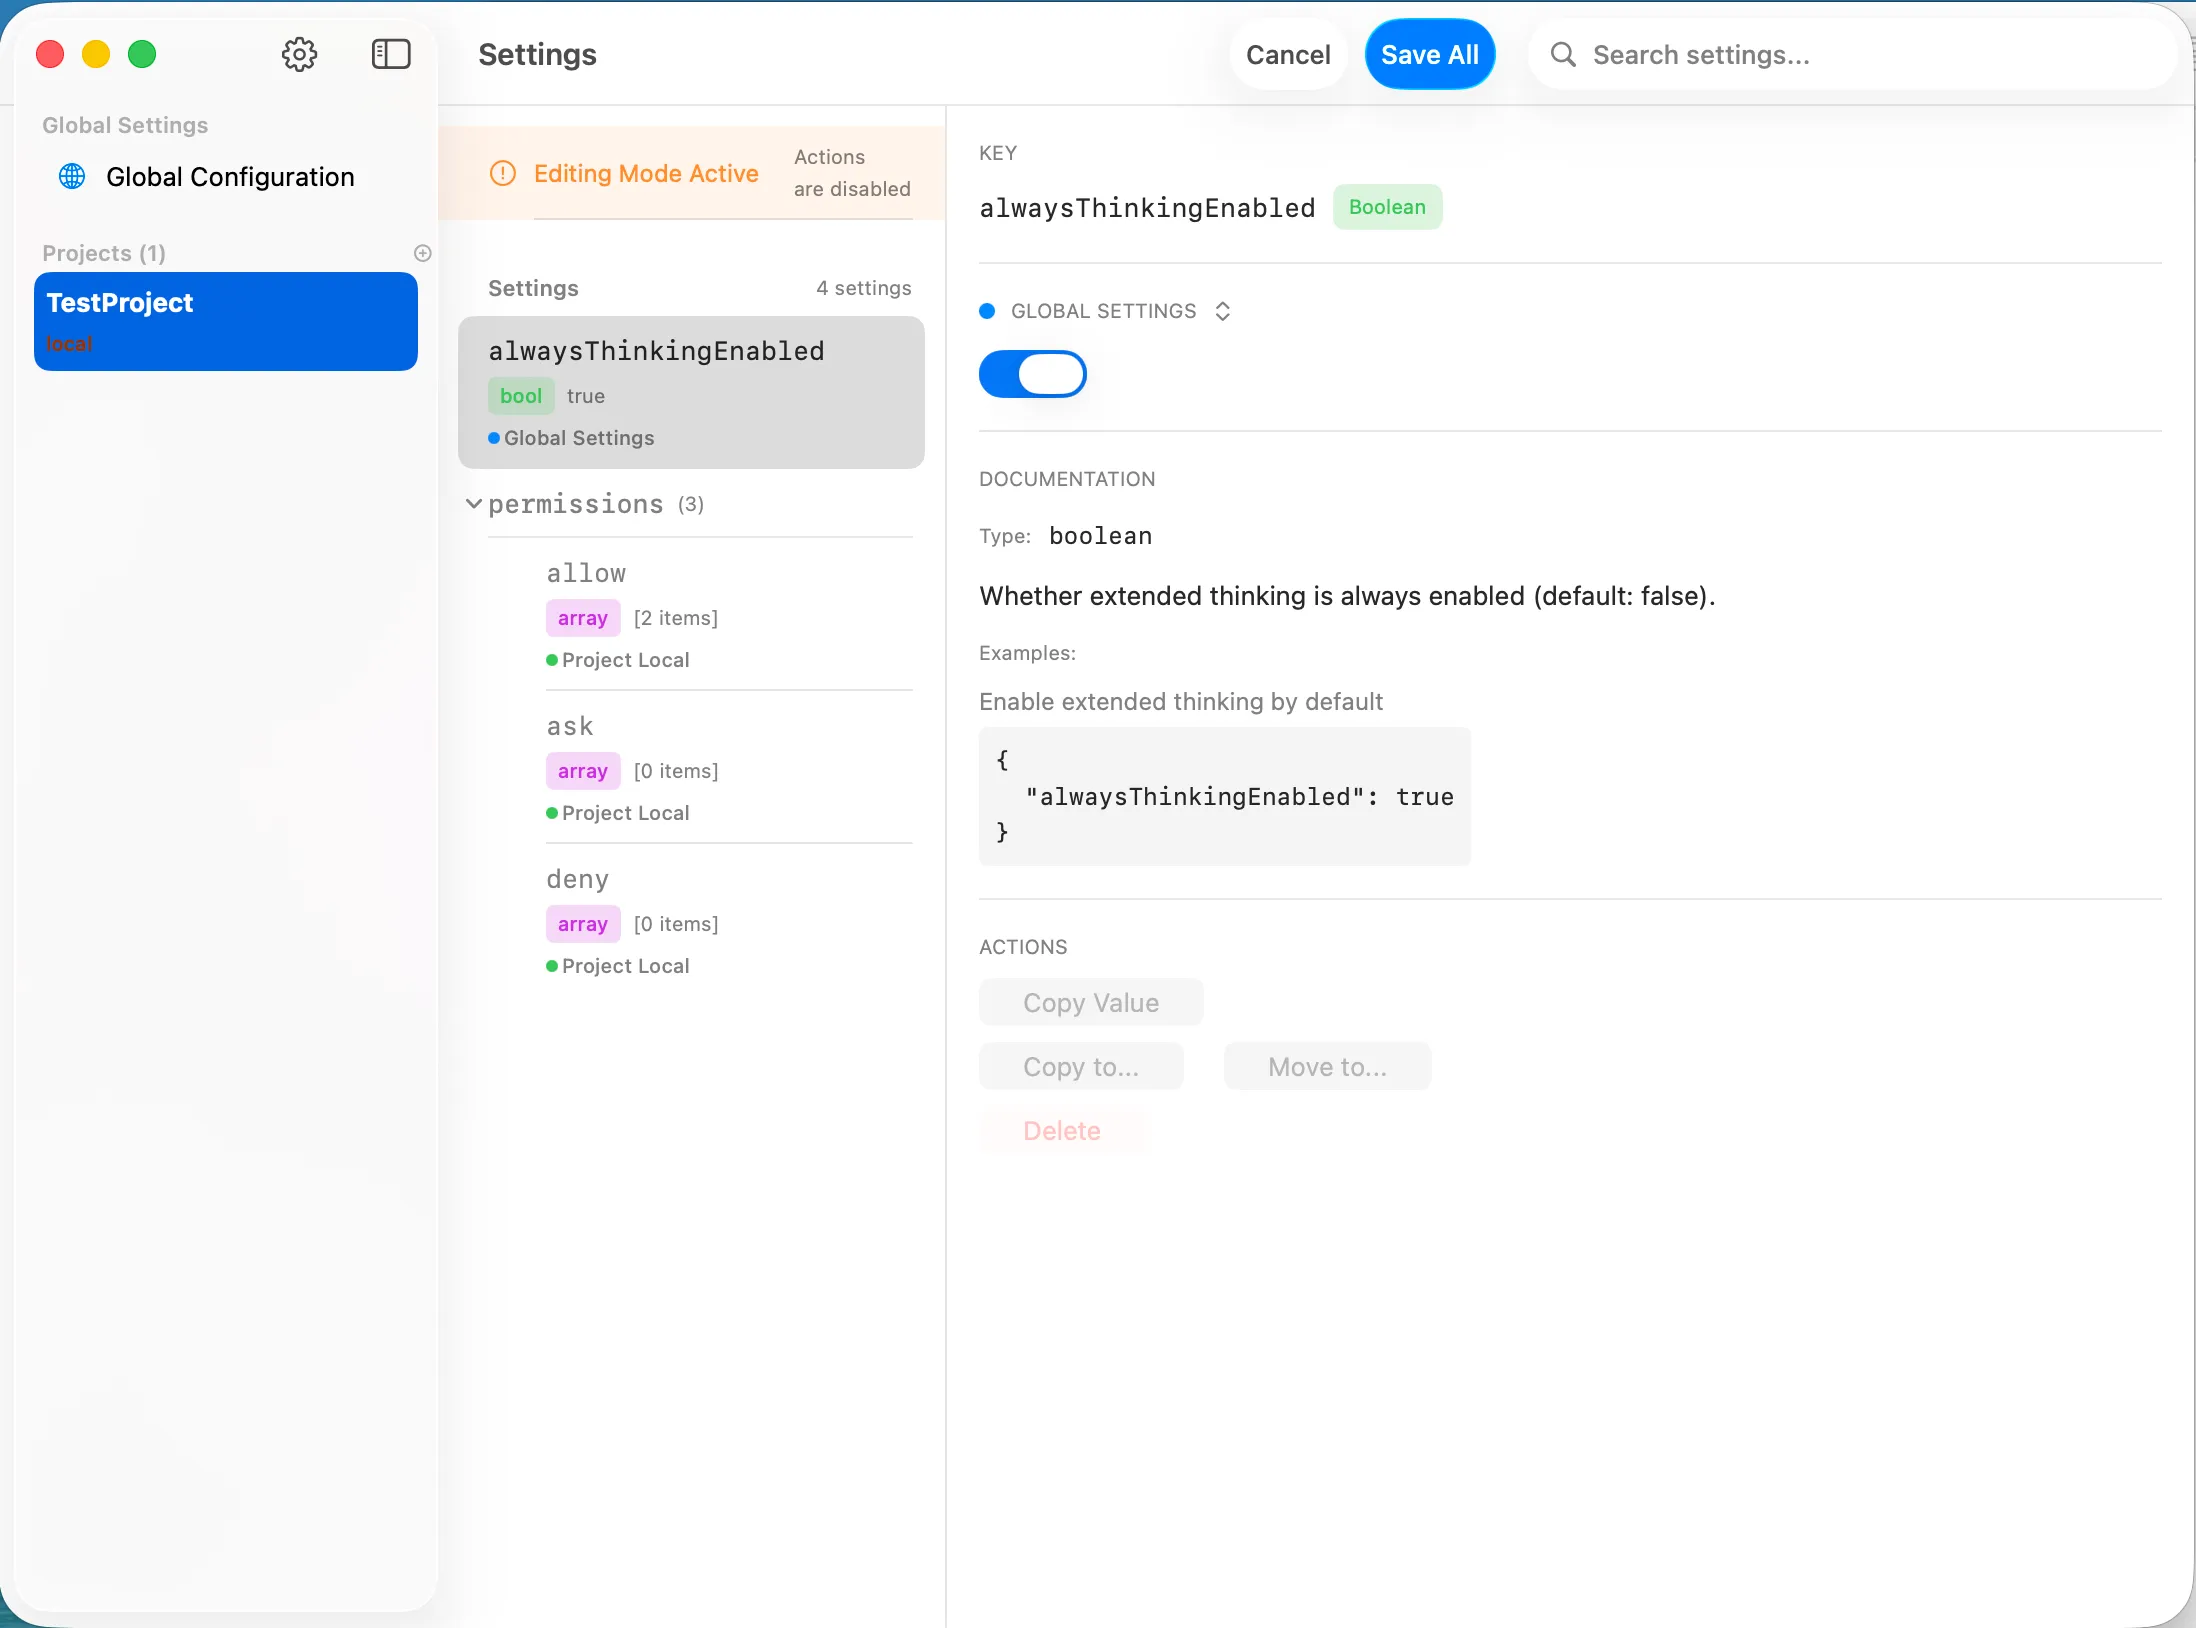
Task: Select TestProject in the projects sidebar
Action: [225, 321]
